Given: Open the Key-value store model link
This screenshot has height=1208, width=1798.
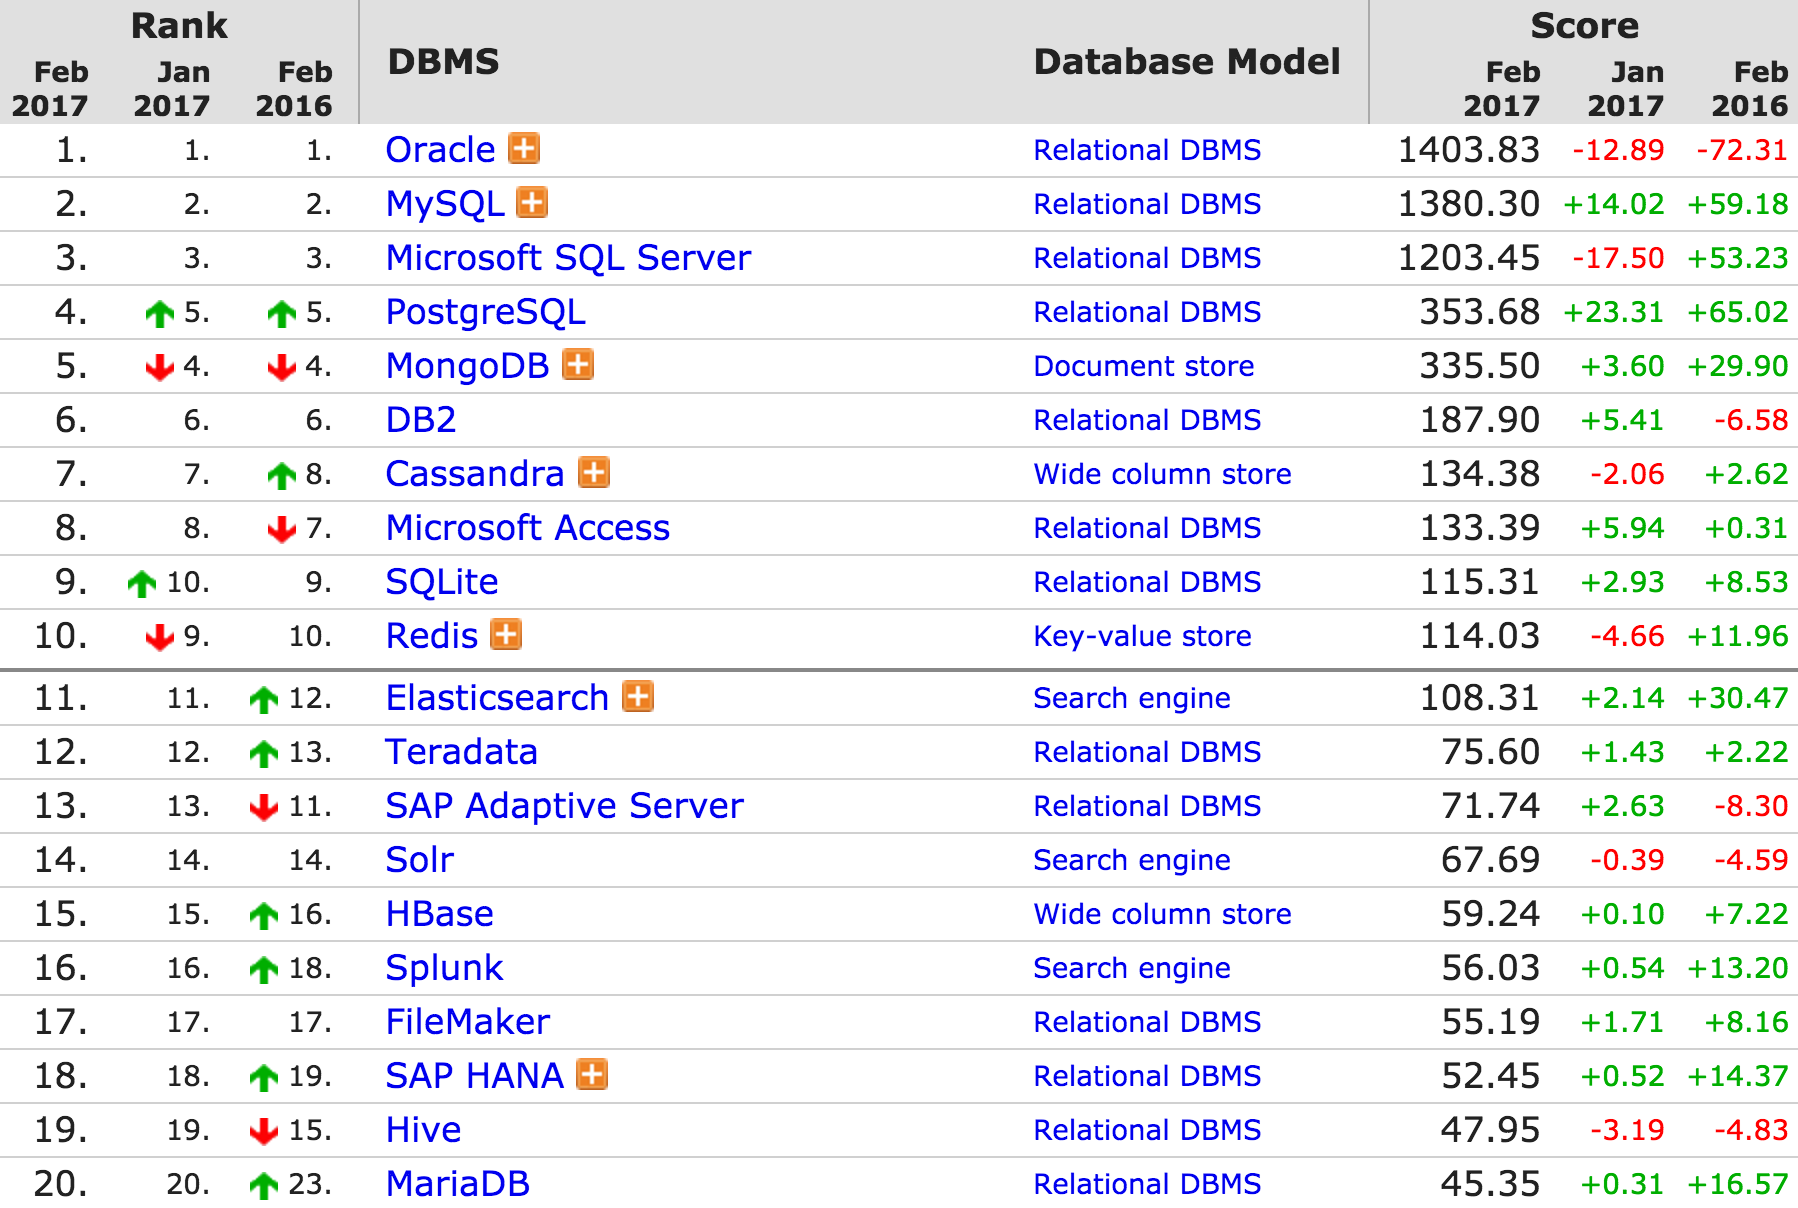Looking at the screenshot, I should [x=1142, y=636].
